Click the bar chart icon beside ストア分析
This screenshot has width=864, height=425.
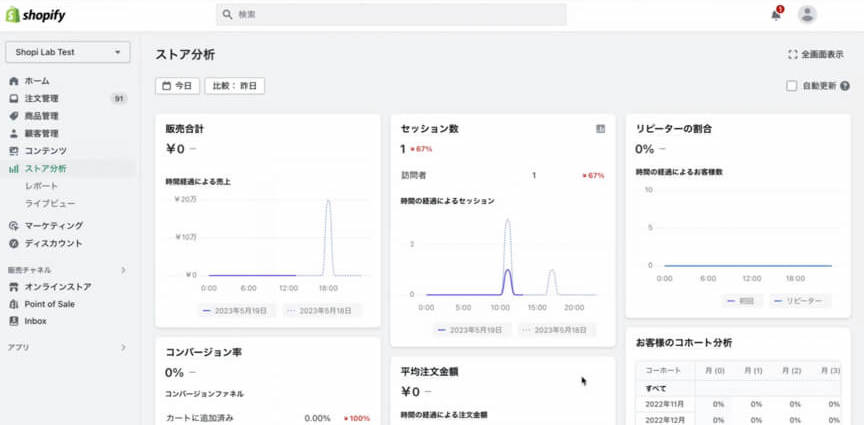tap(14, 169)
